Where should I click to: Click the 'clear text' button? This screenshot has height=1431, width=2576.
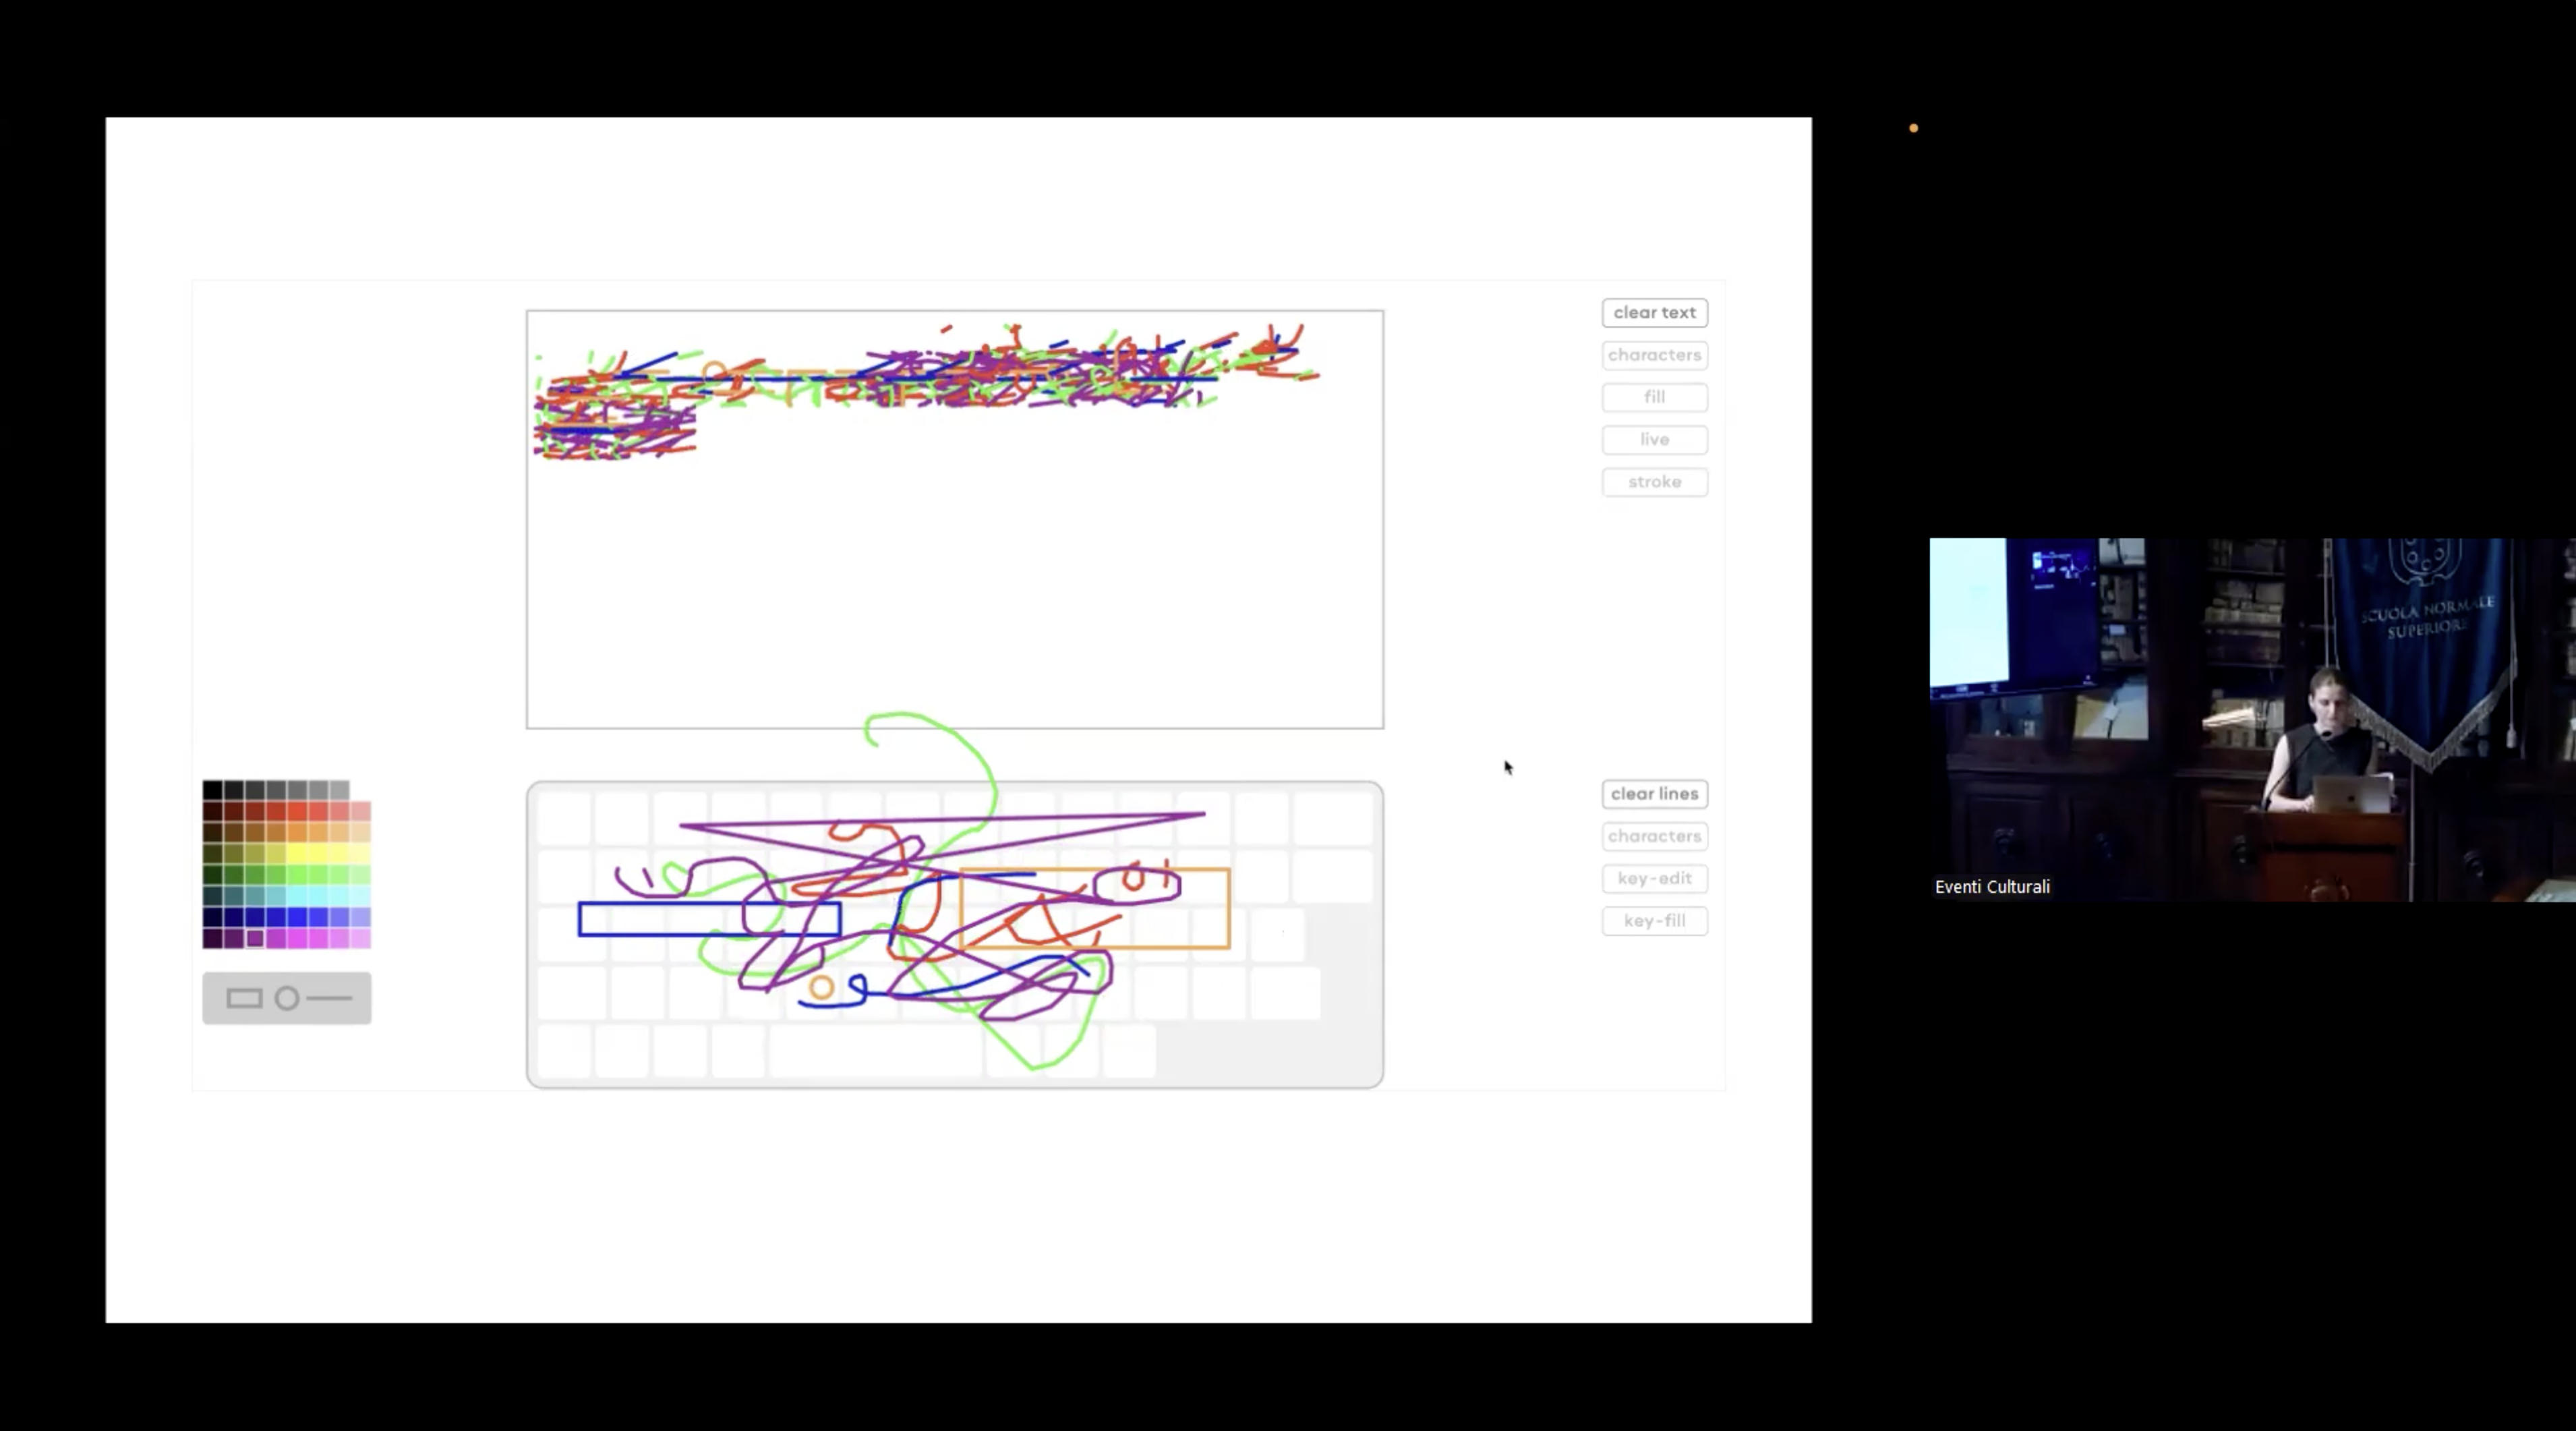[1654, 313]
